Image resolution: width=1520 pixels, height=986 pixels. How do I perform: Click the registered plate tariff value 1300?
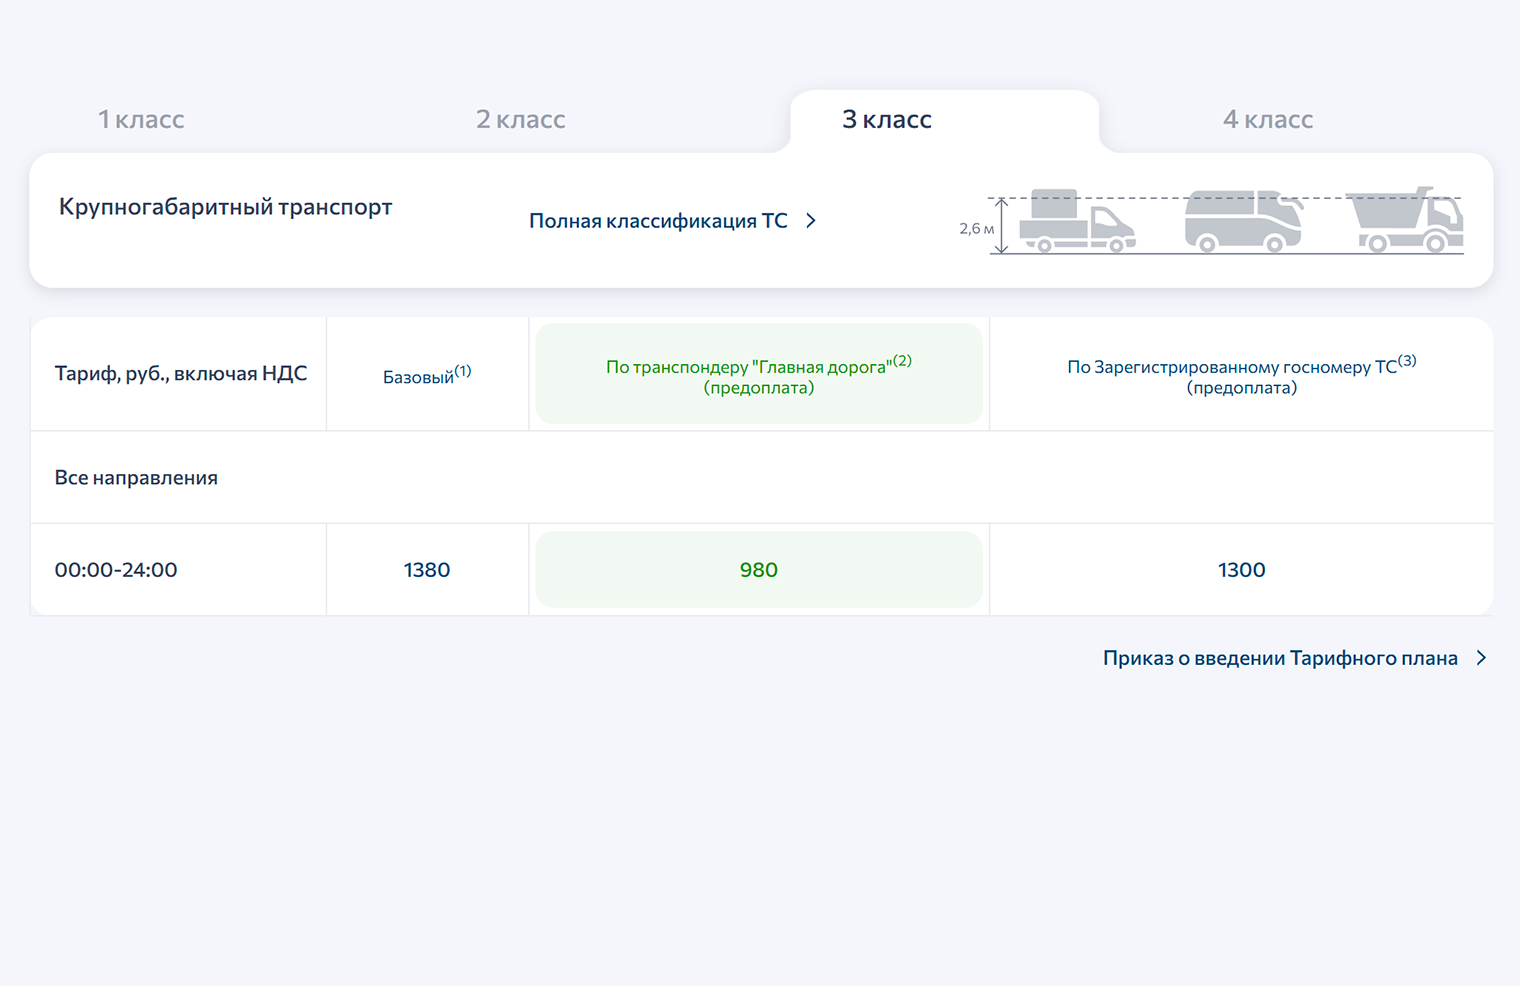[1242, 570]
